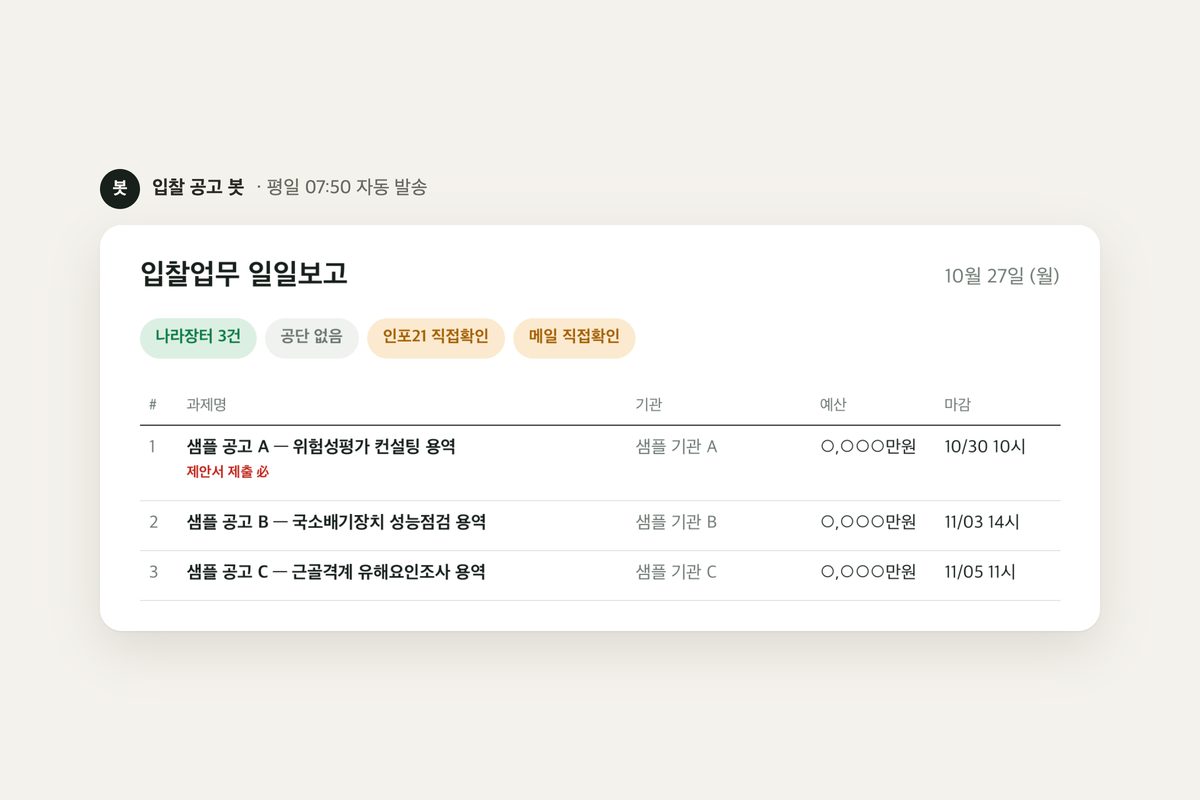
Task: Click the 봇 avatar icon
Action: click(120, 188)
